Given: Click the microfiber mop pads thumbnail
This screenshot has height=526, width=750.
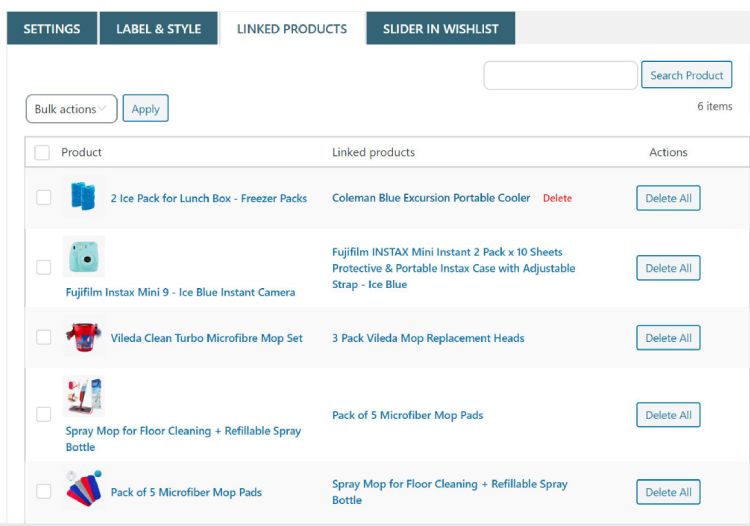Looking at the screenshot, I should [x=84, y=489].
